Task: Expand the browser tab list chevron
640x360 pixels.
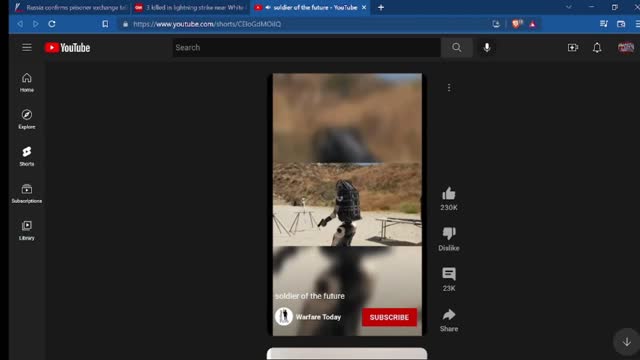Action: 568,7
